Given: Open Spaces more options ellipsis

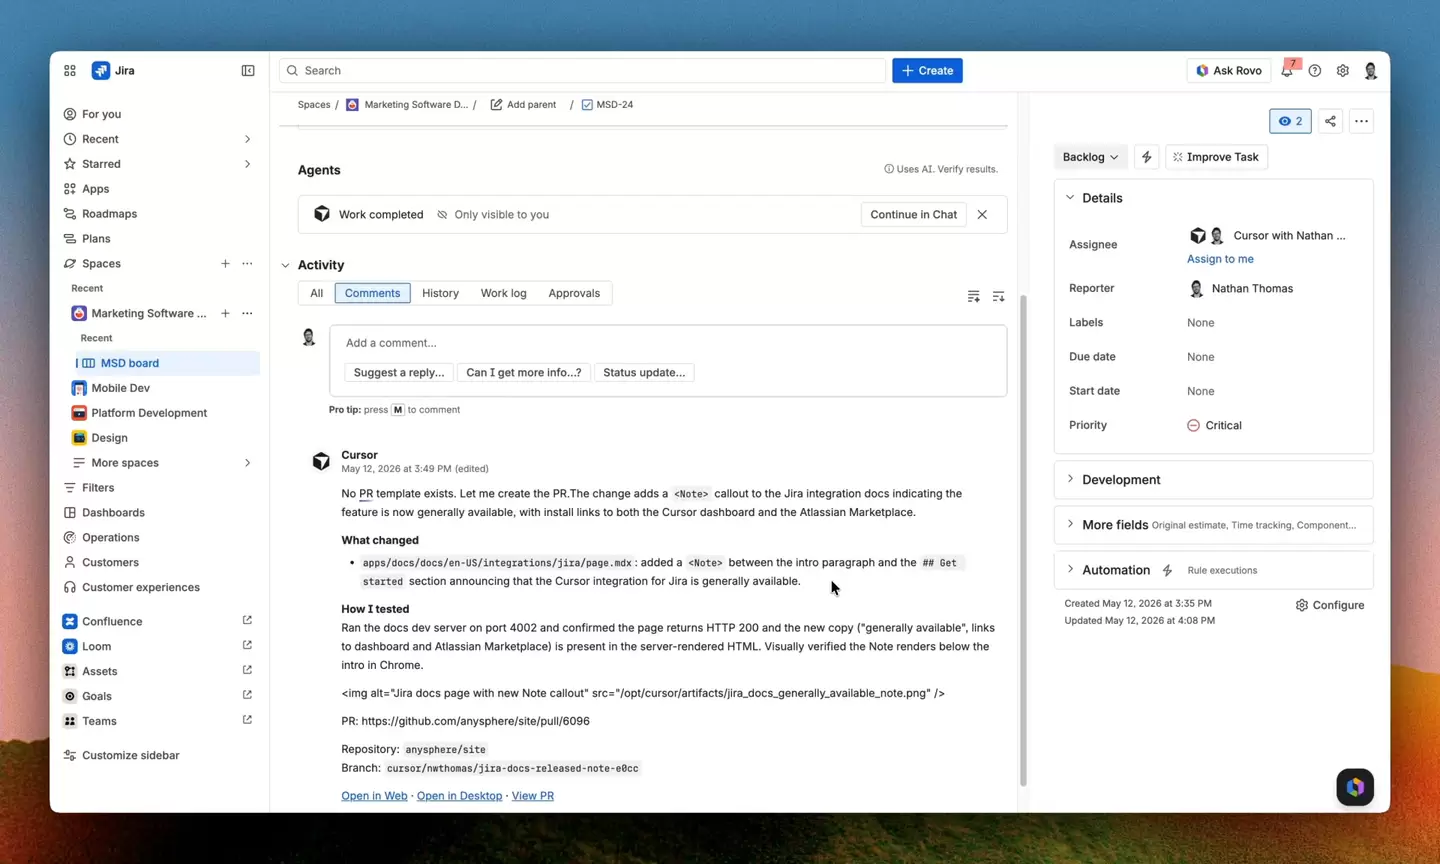Looking at the screenshot, I should tap(247, 264).
